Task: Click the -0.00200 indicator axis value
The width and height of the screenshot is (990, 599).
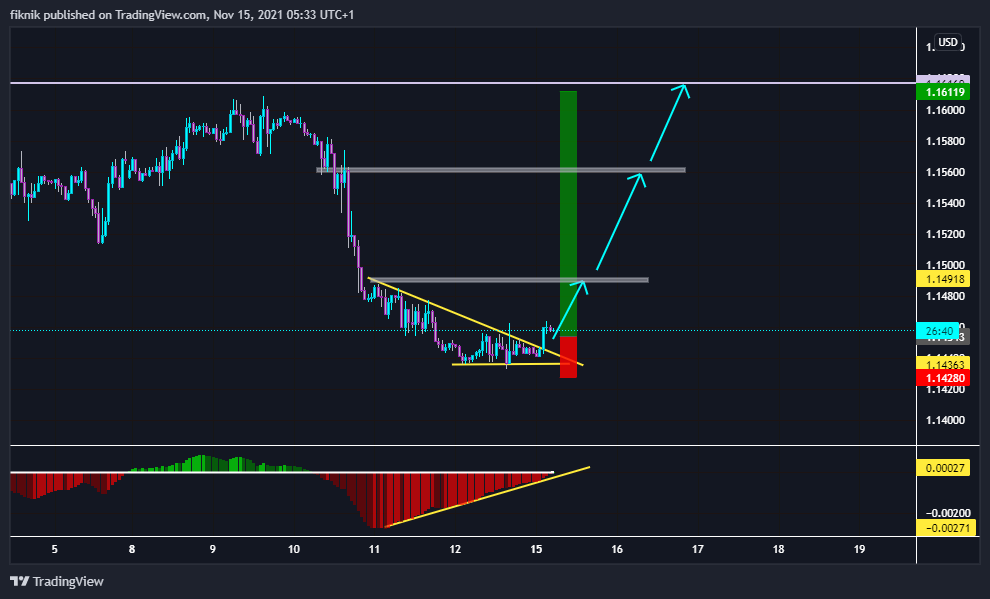Action: pyautogui.click(x=948, y=513)
